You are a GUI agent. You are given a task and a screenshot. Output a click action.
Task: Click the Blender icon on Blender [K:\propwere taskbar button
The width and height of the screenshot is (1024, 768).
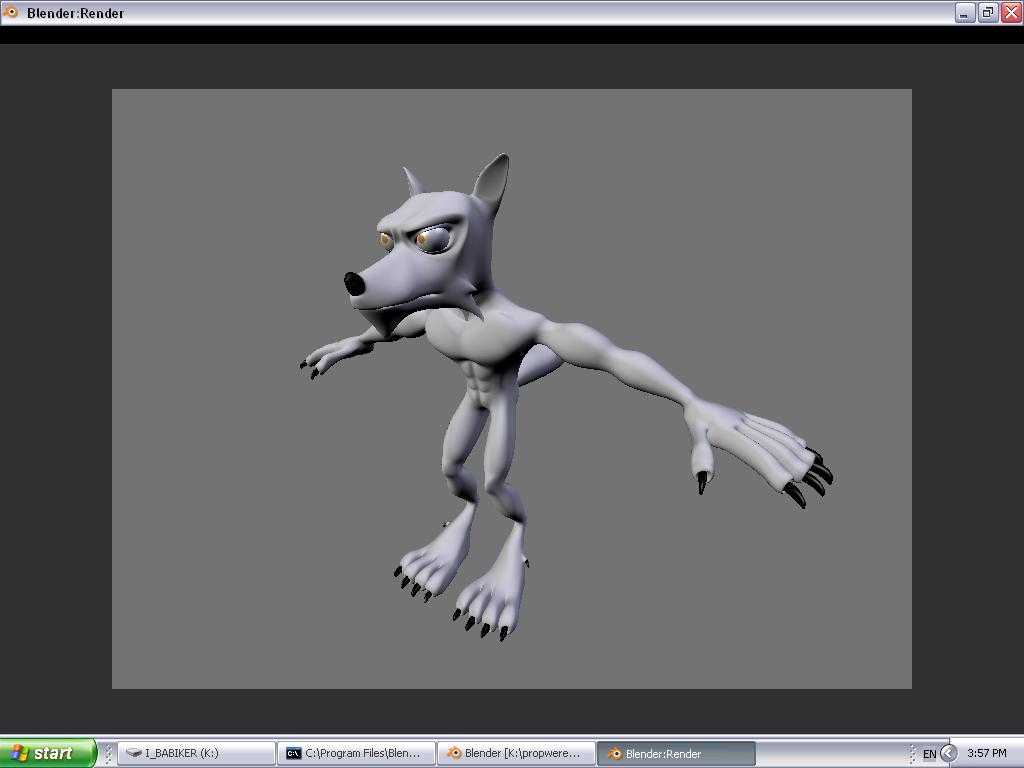(x=454, y=753)
